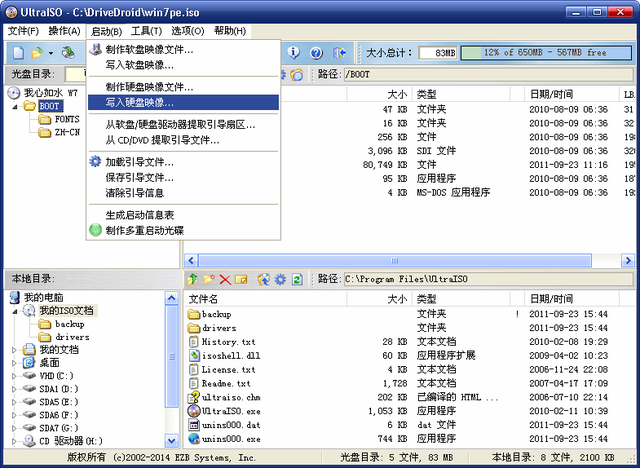Image resolution: width=640 pixels, height=468 pixels.
Task: Open the dropdown arrow beside the Open icon
Action: (x=51, y=53)
